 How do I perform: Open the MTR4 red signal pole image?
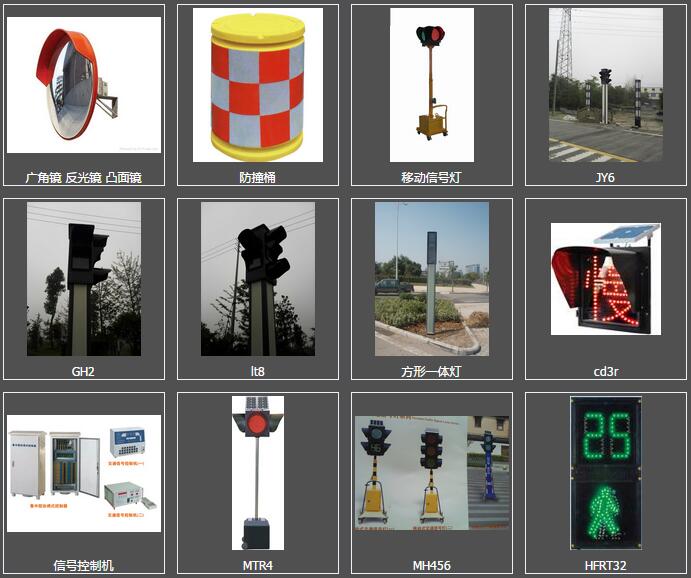click(x=258, y=473)
